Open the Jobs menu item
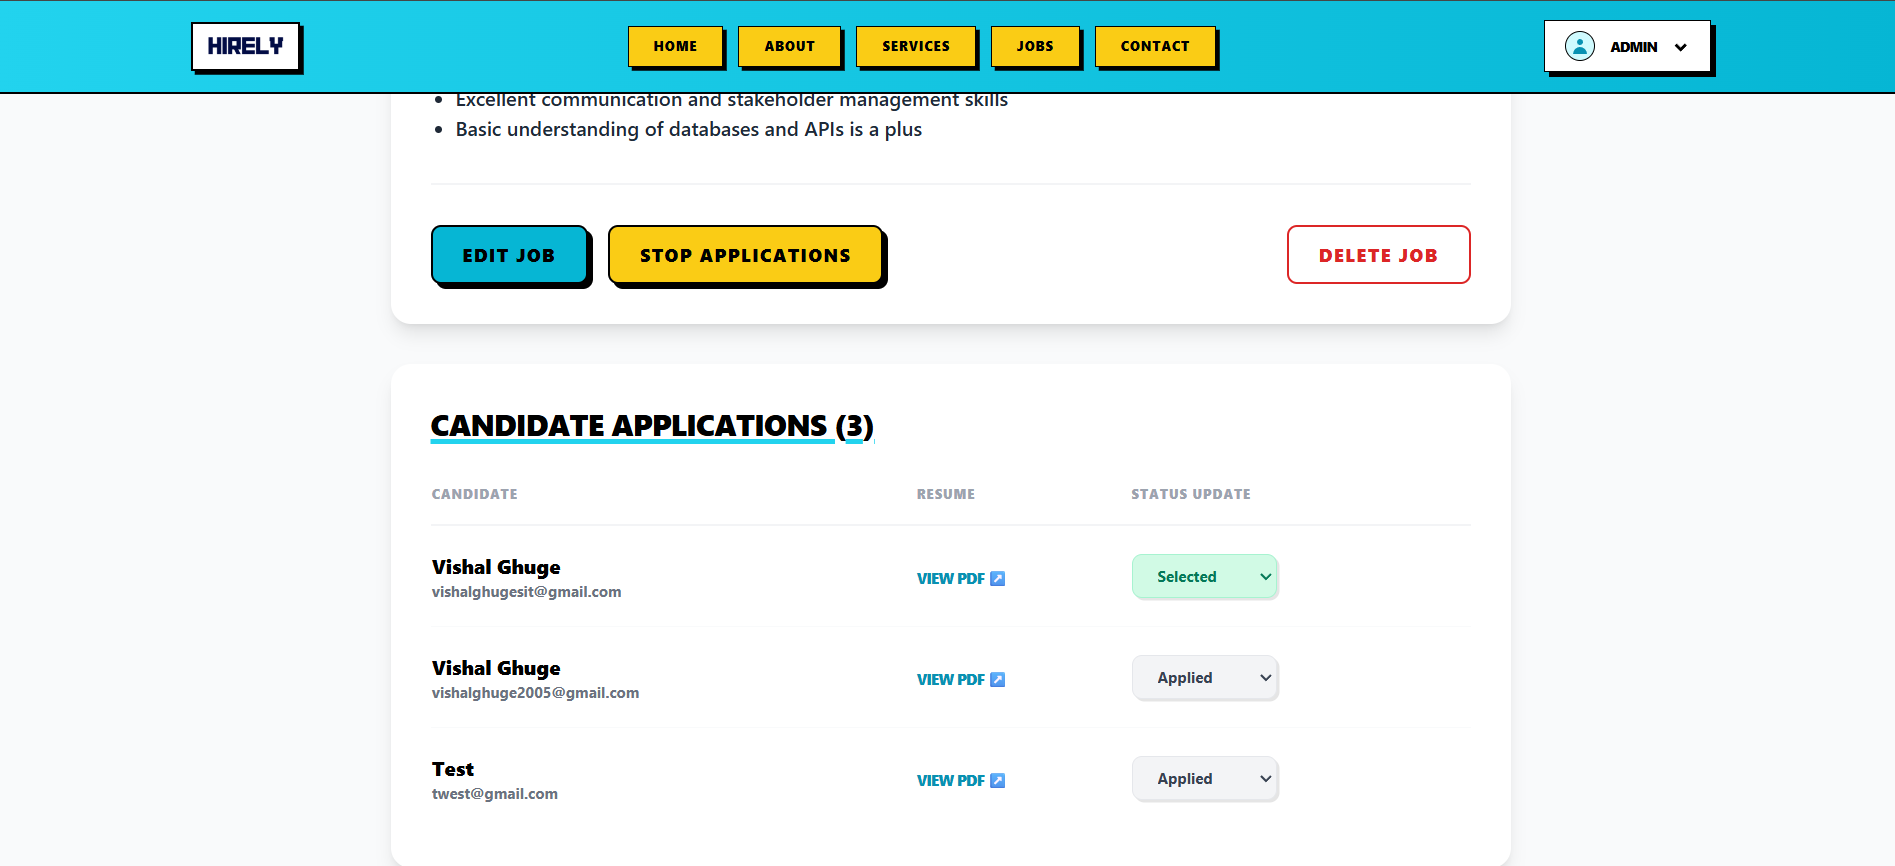The width and height of the screenshot is (1895, 866). [1035, 46]
